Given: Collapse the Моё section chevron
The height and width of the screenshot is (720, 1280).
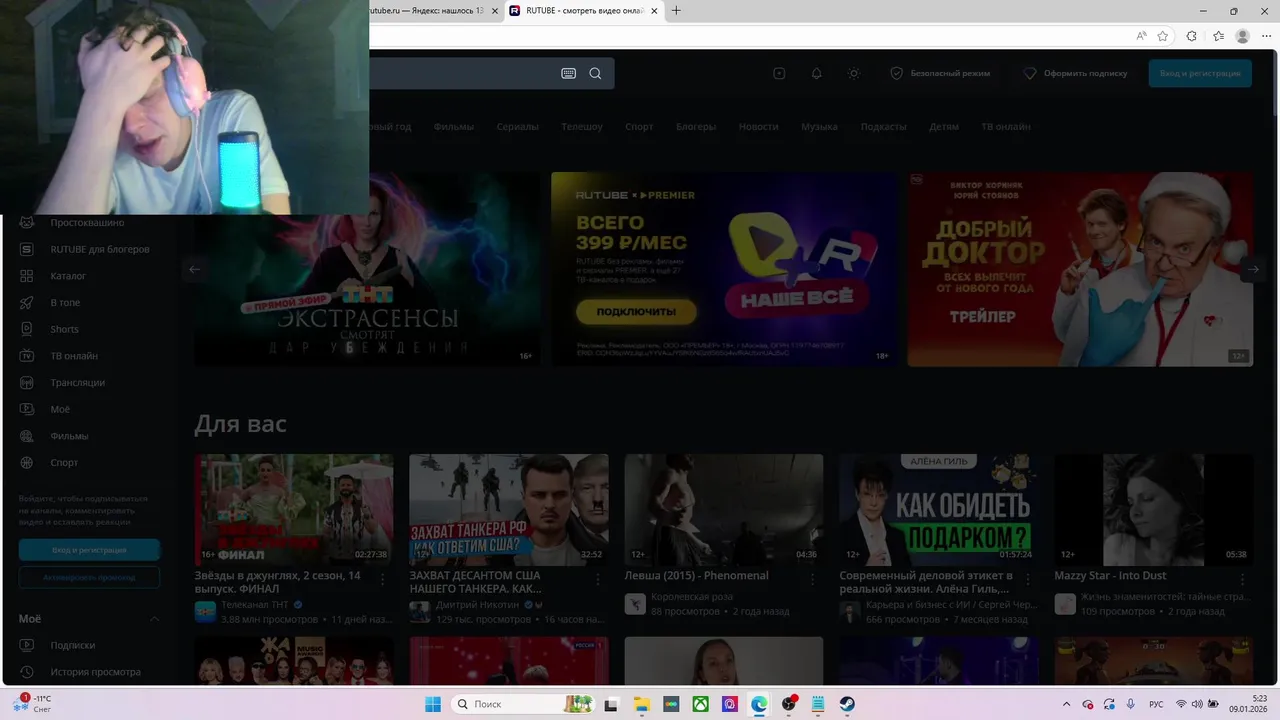Looking at the screenshot, I should (154, 619).
